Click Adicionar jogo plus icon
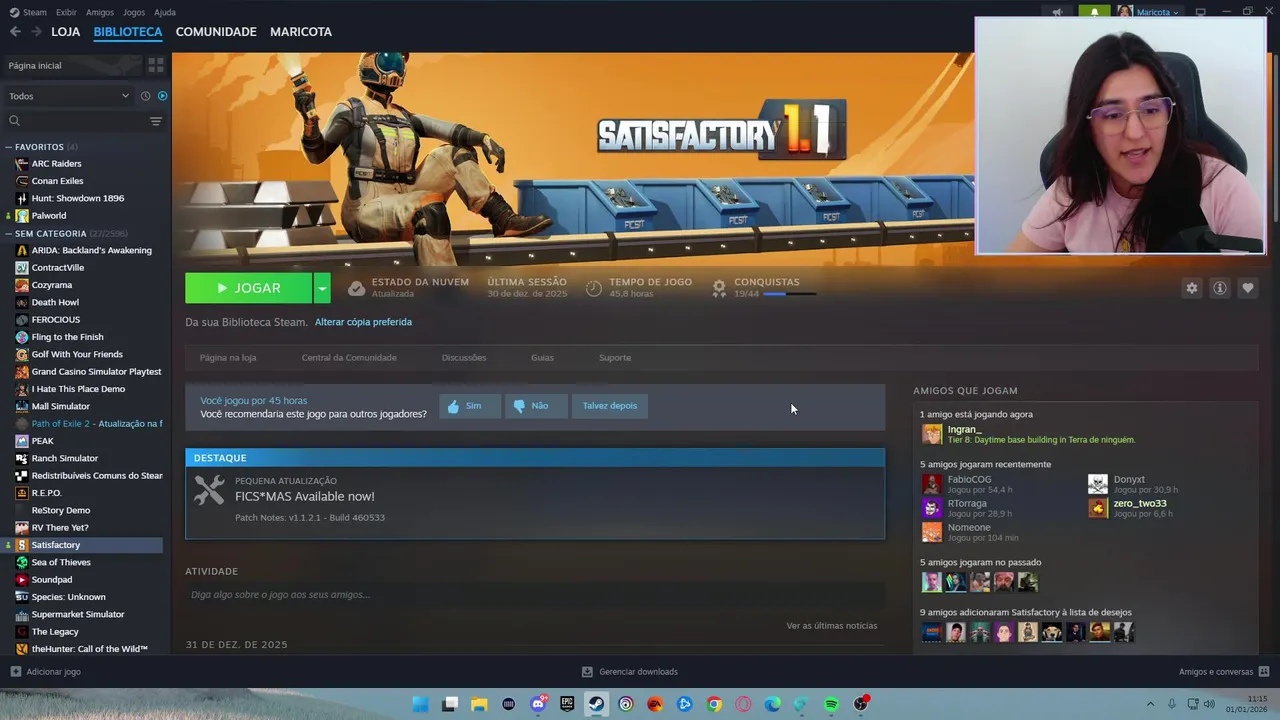 pyautogui.click(x=15, y=672)
